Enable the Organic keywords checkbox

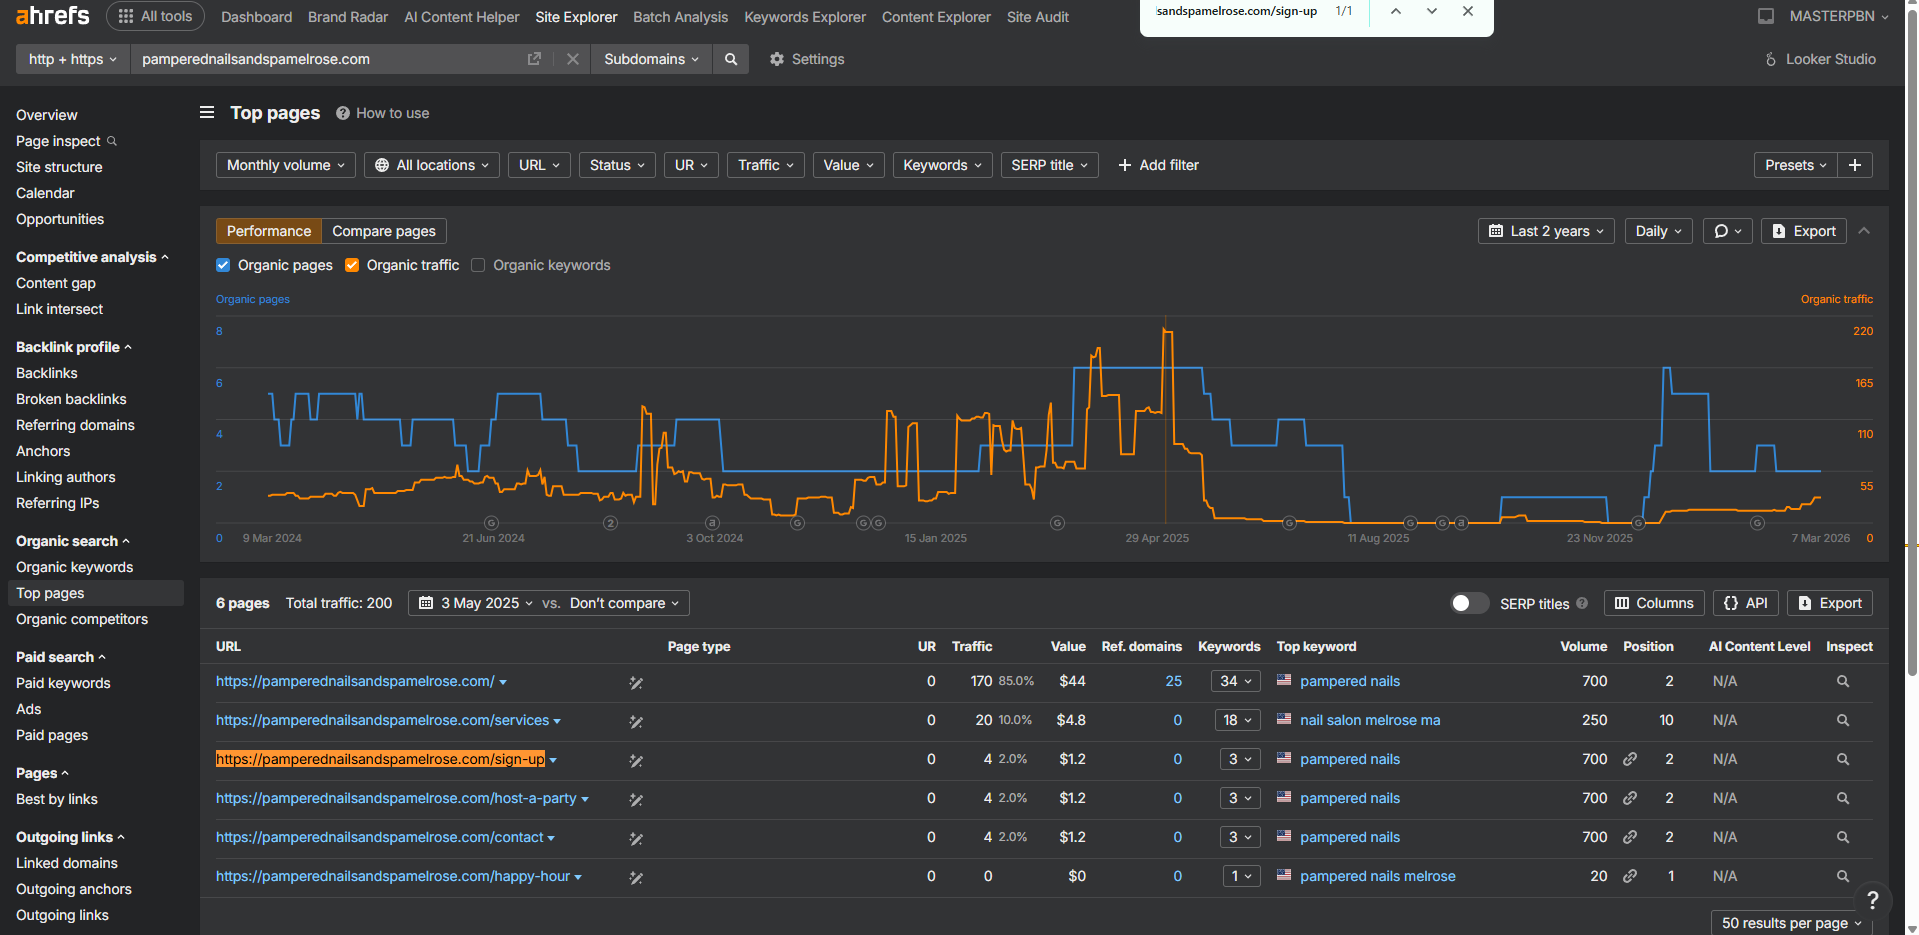478,265
